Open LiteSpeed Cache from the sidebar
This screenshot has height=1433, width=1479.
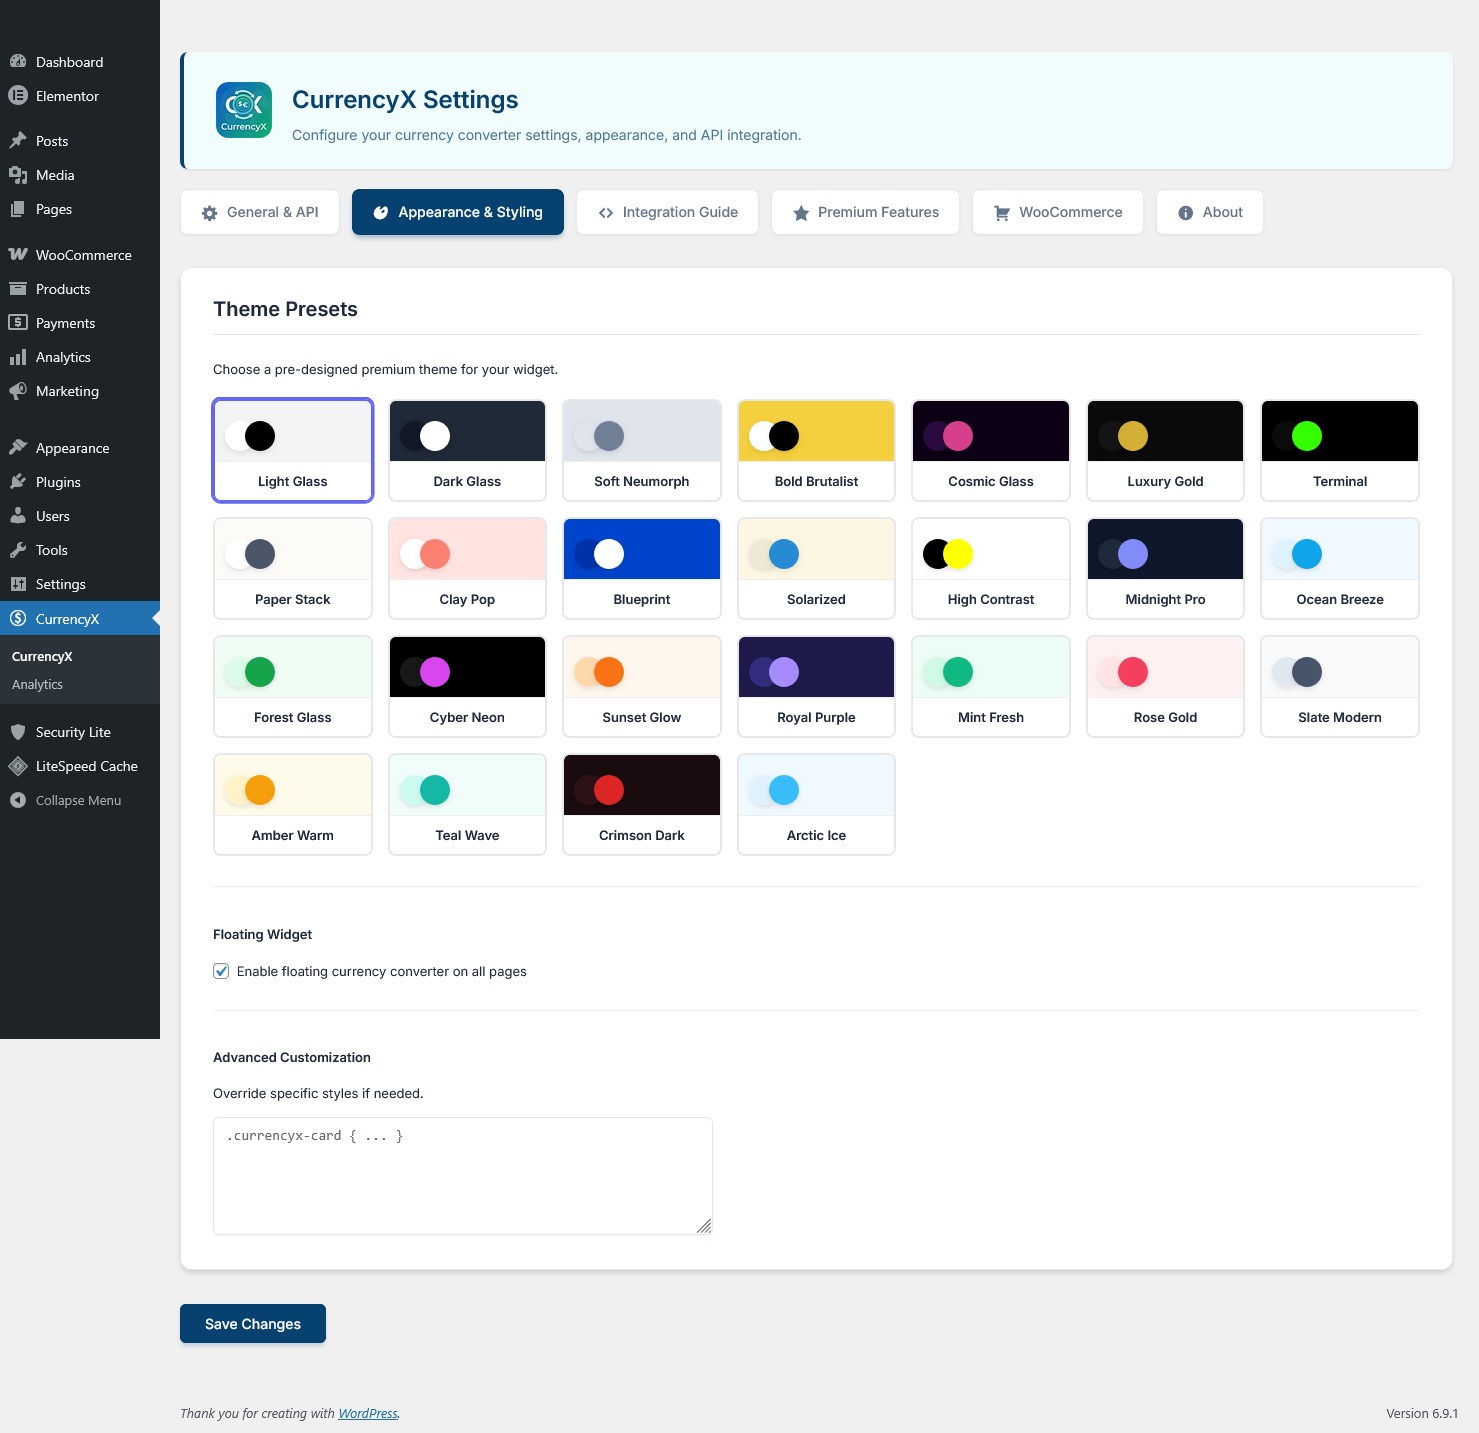87,766
